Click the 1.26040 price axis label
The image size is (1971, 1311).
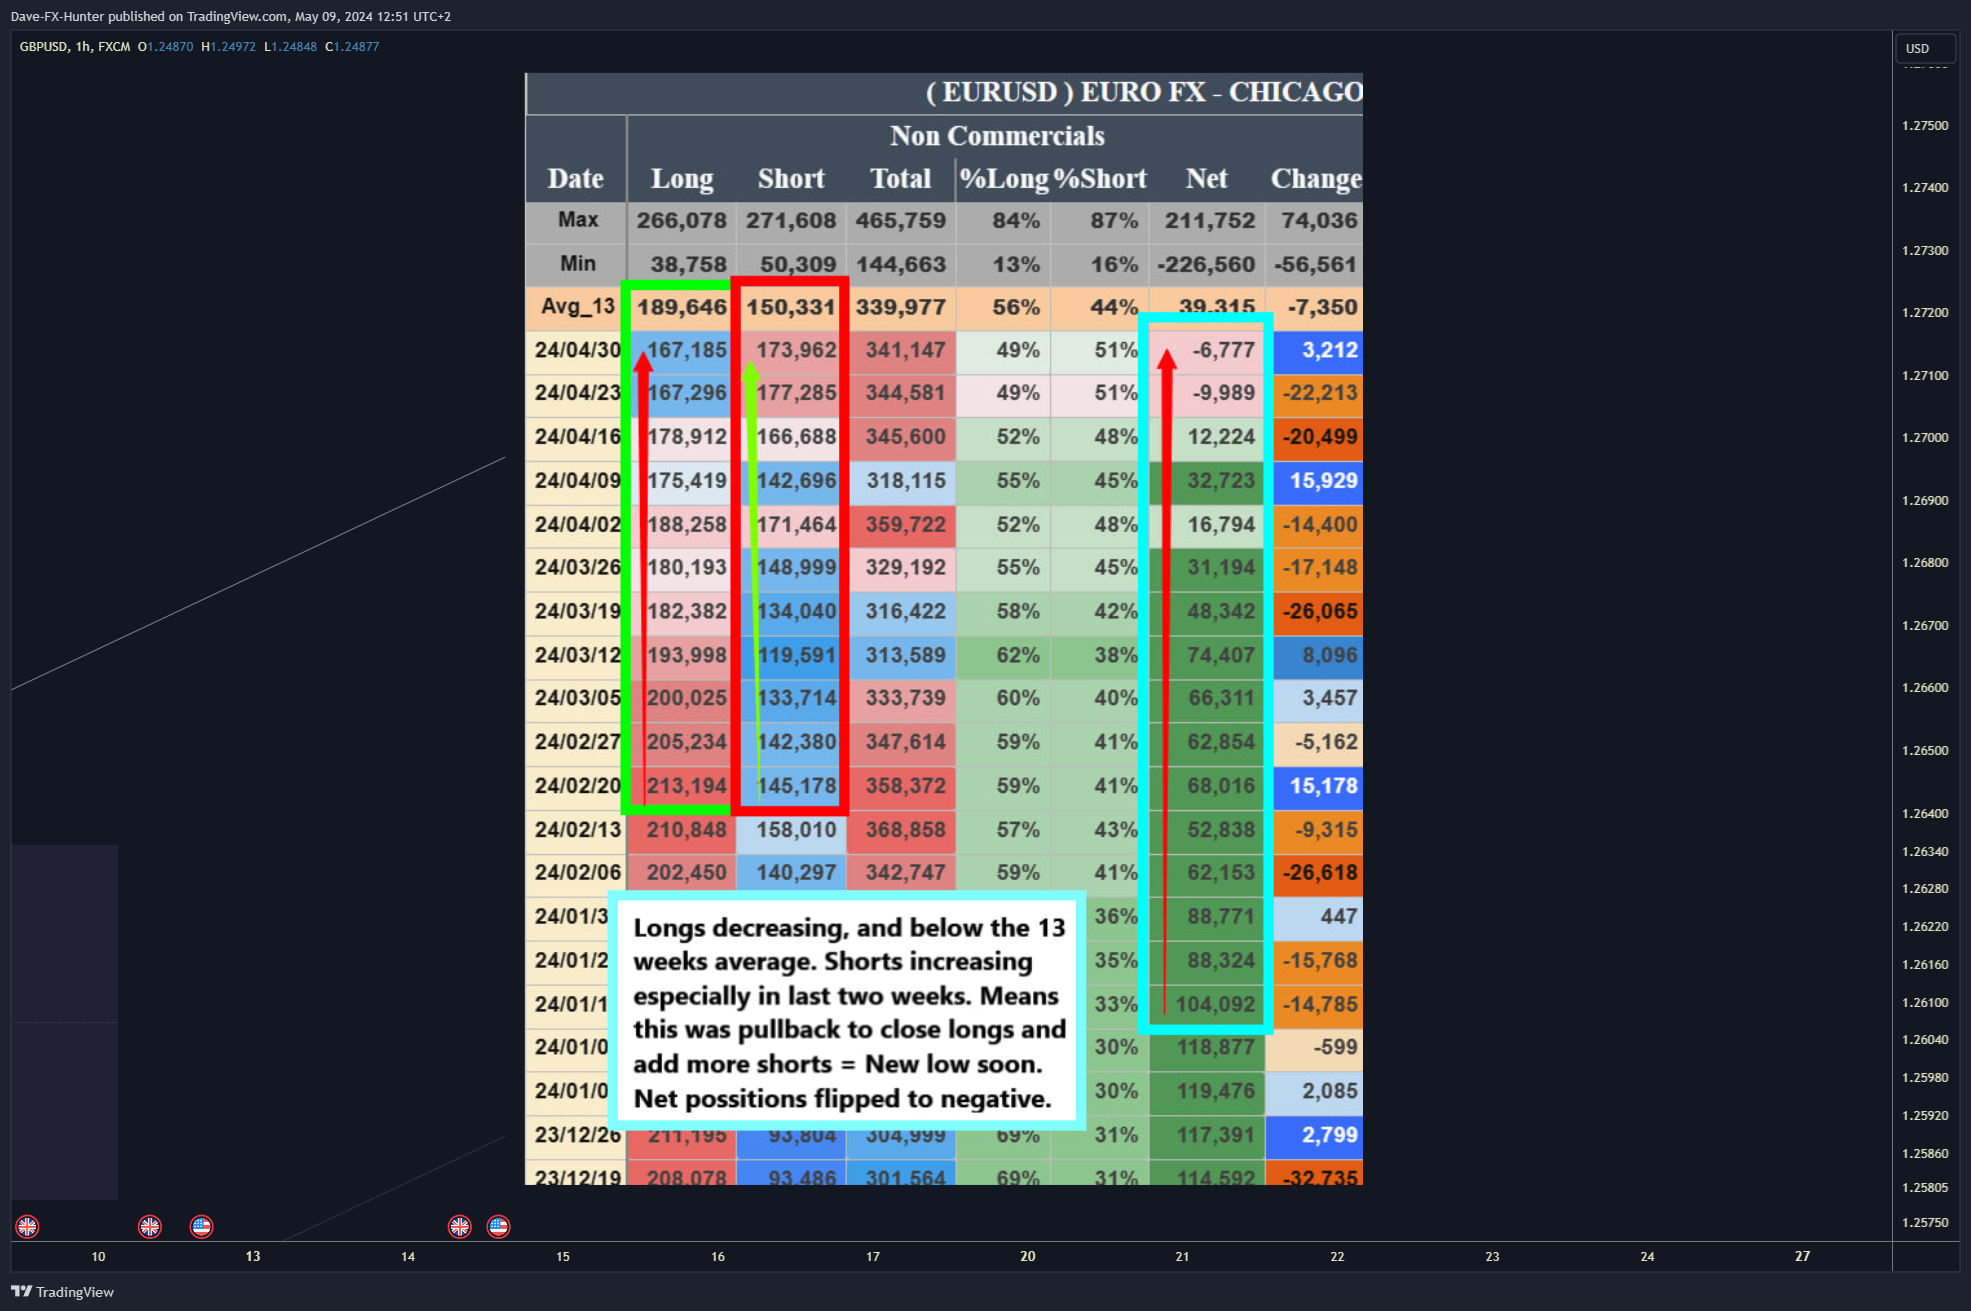1925,1039
